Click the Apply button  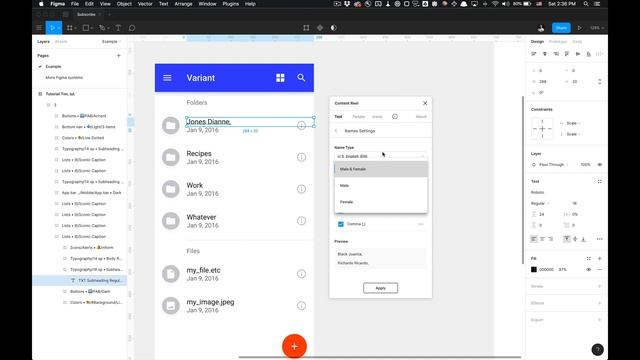[x=380, y=288]
